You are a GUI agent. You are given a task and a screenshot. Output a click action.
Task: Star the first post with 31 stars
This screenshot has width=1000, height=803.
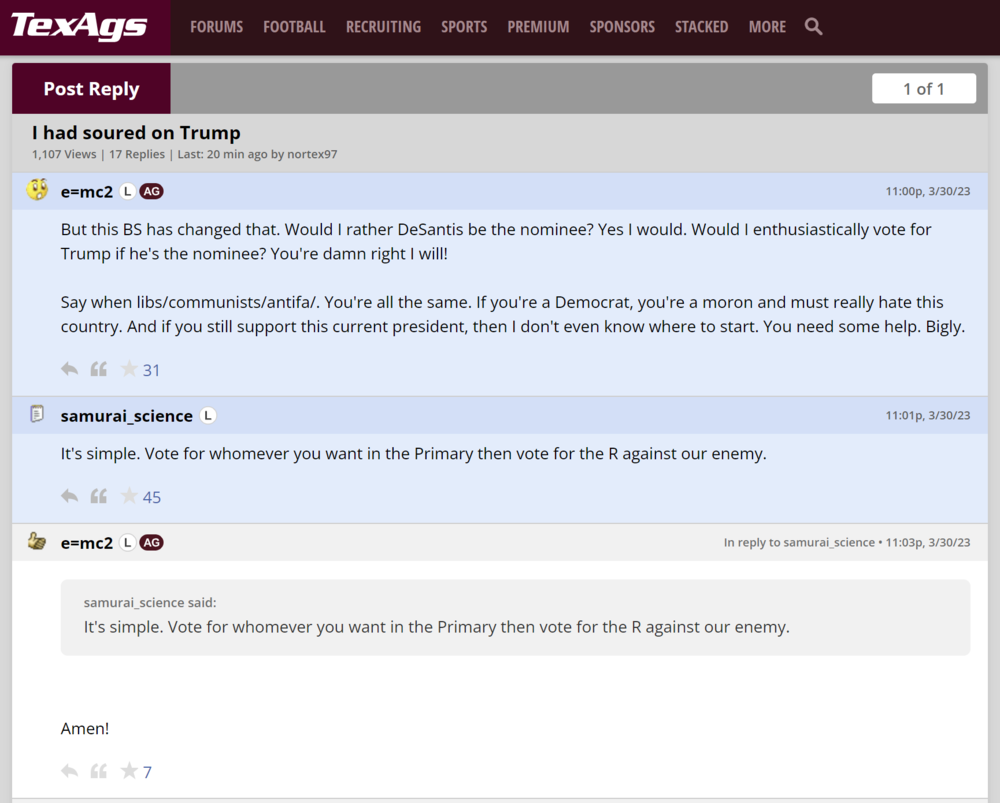pos(129,369)
